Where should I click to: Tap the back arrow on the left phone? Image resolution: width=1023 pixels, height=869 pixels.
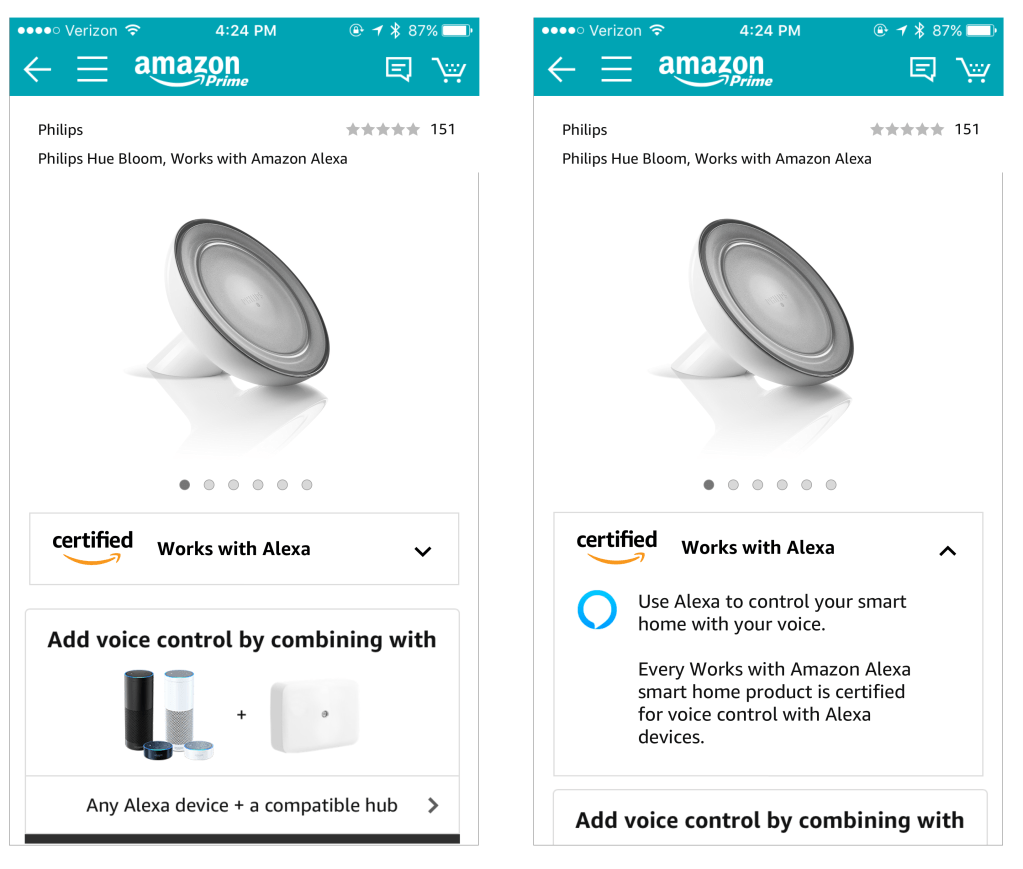tap(38, 69)
